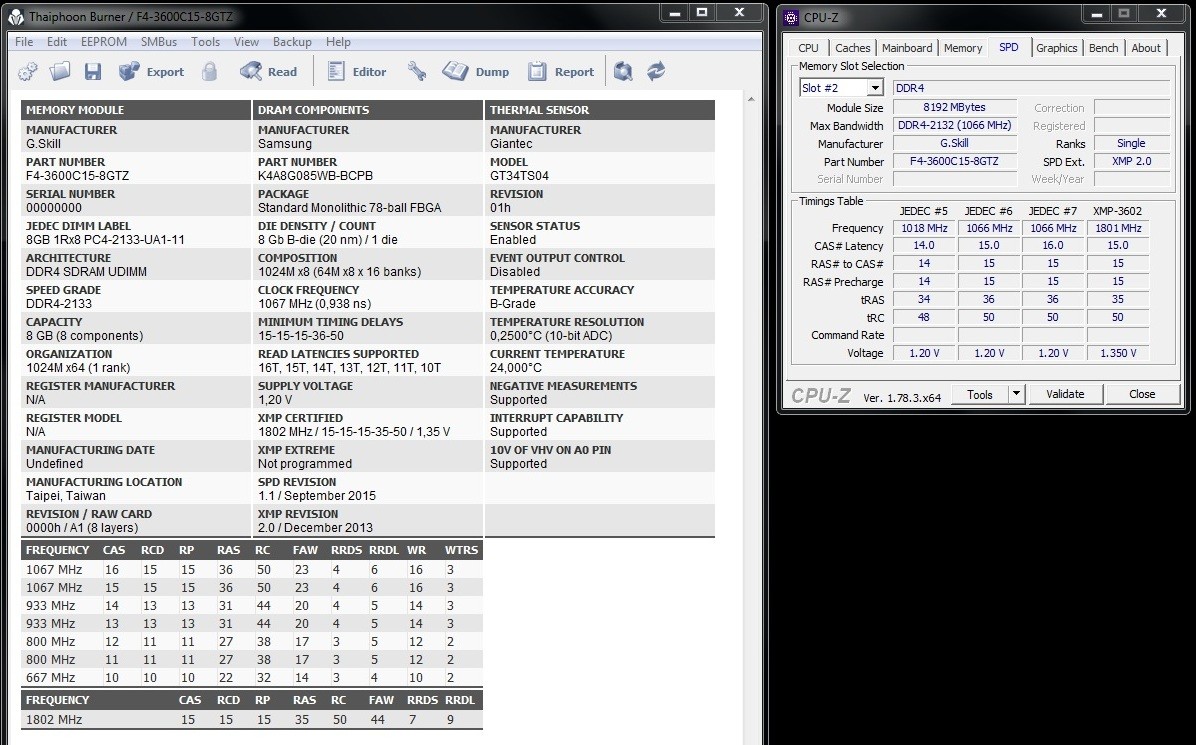Open the EEPROM menu
Image resolution: width=1196 pixels, height=745 pixels.
click(104, 42)
